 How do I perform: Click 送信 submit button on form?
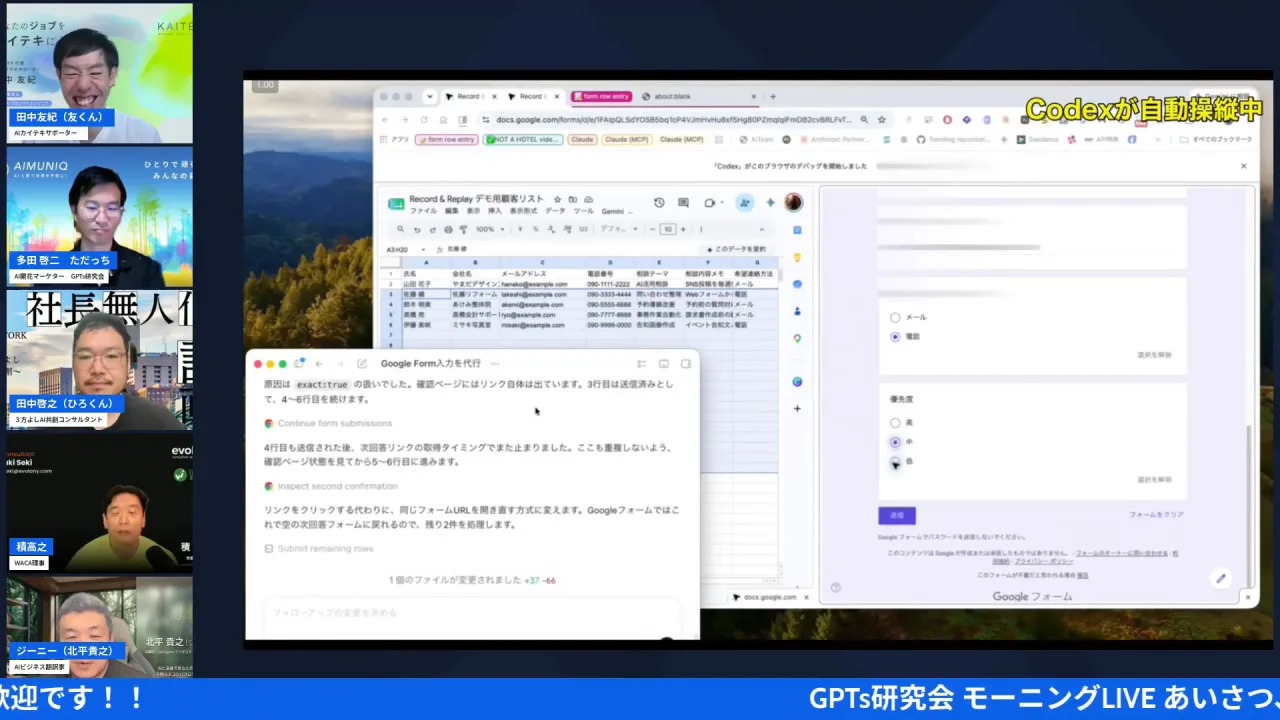pyautogui.click(x=897, y=515)
